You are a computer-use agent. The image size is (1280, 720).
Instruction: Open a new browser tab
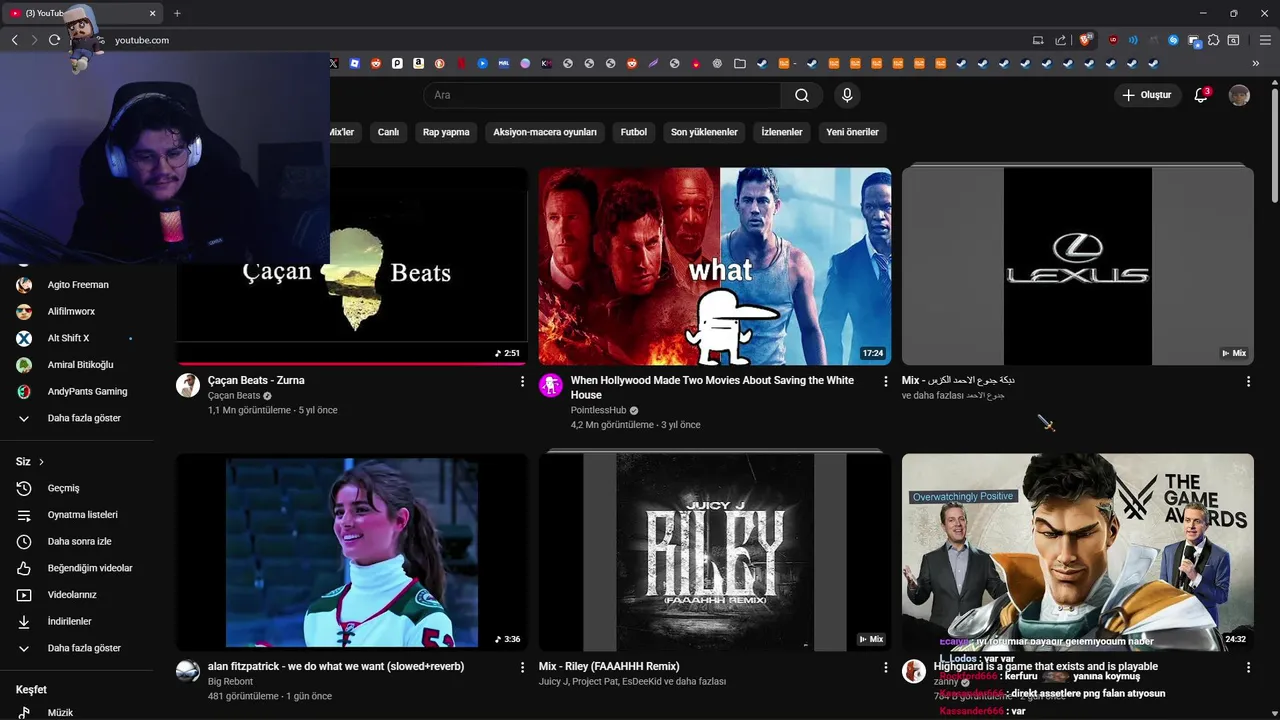tap(177, 13)
